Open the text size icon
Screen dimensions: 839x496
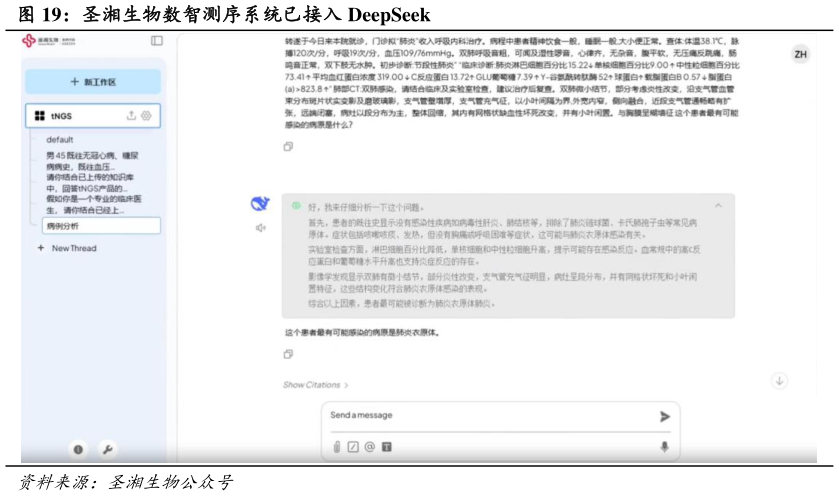tap(387, 447)
